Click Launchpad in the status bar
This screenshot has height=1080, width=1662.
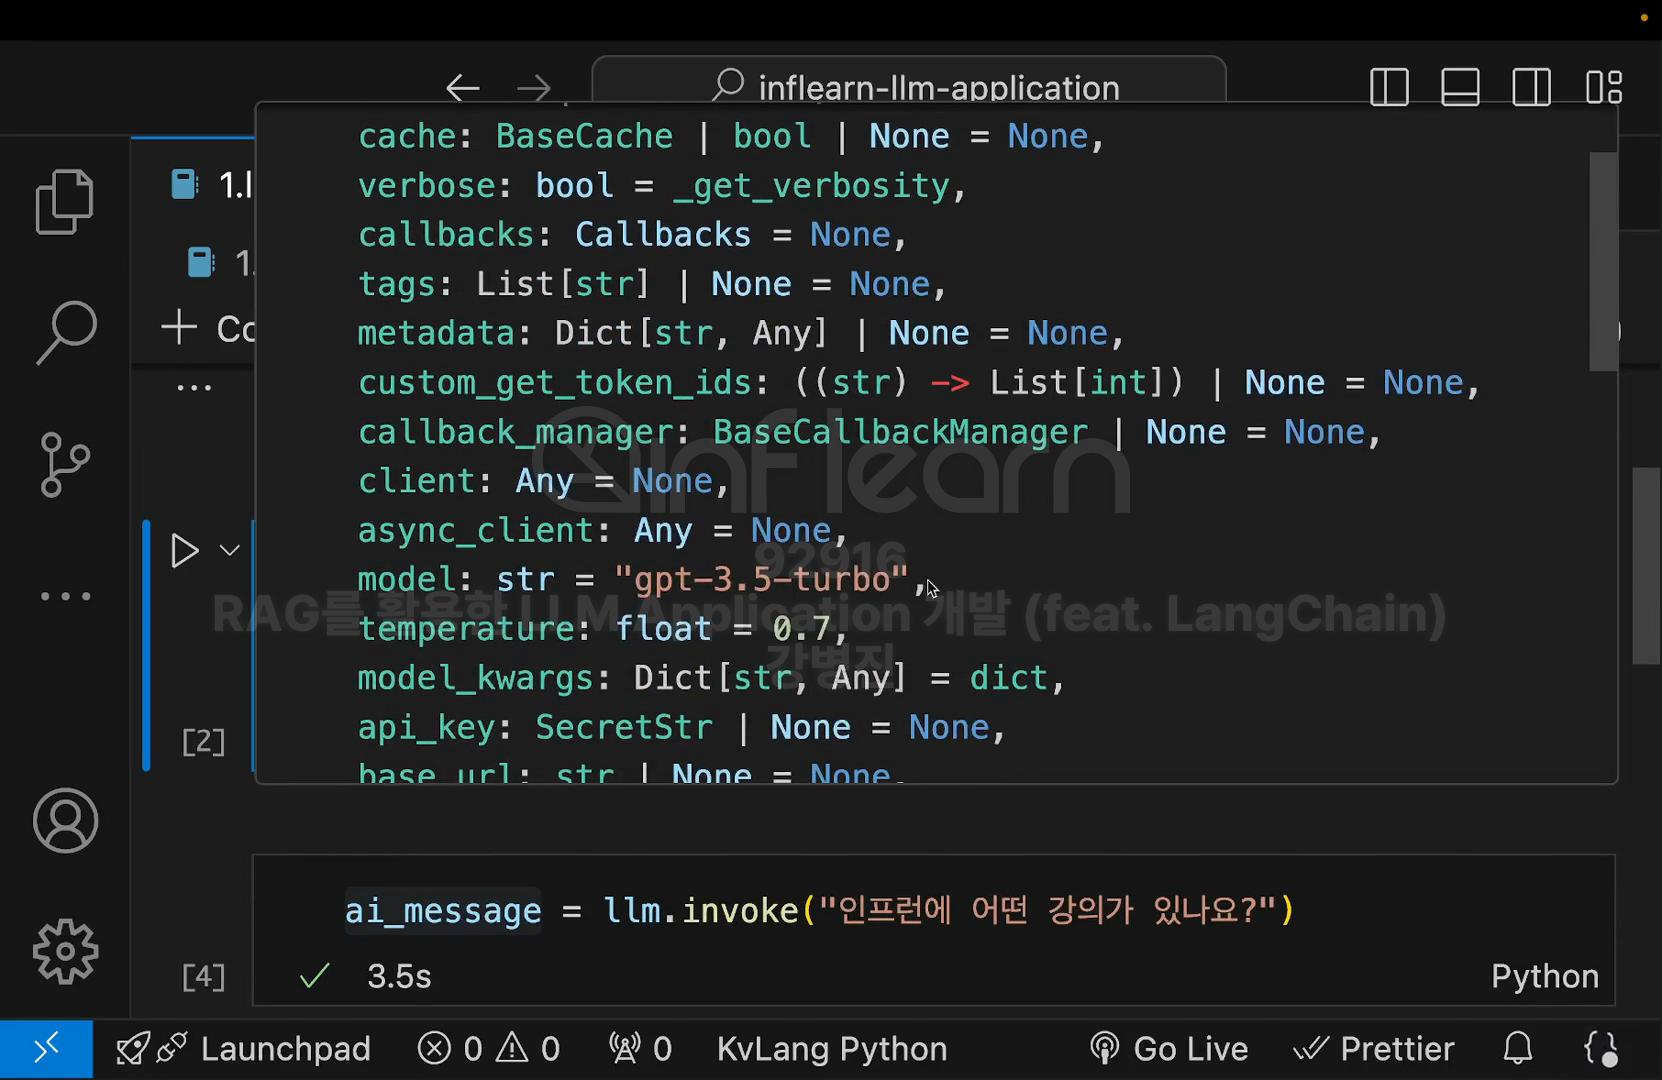[243, 1049]
